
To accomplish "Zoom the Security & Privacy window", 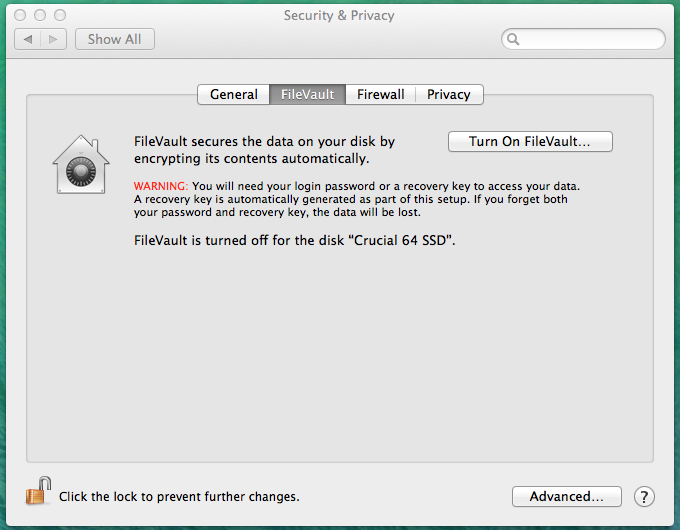I will click(59, 16).
